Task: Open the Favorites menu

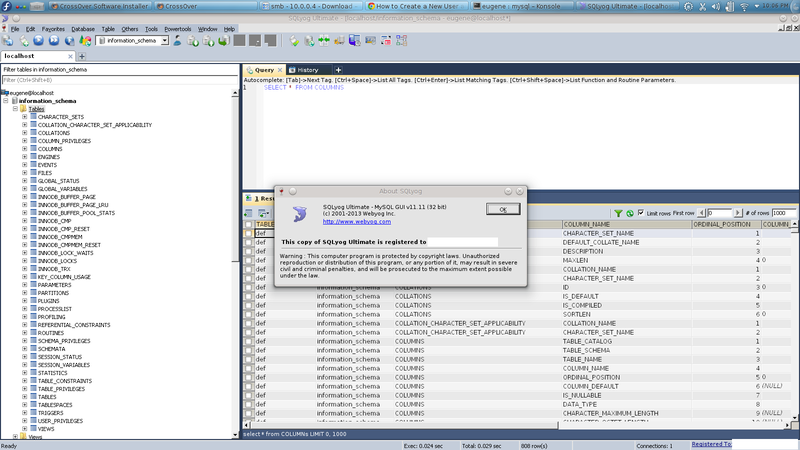Action: [53, 29]
